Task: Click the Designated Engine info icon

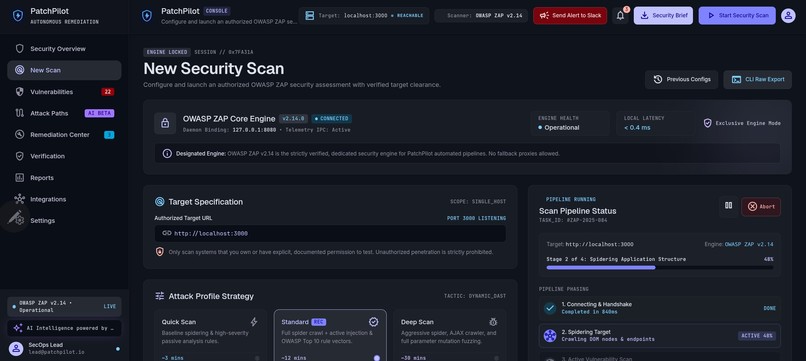Action: pyautogui.click(x=167, y=153)
